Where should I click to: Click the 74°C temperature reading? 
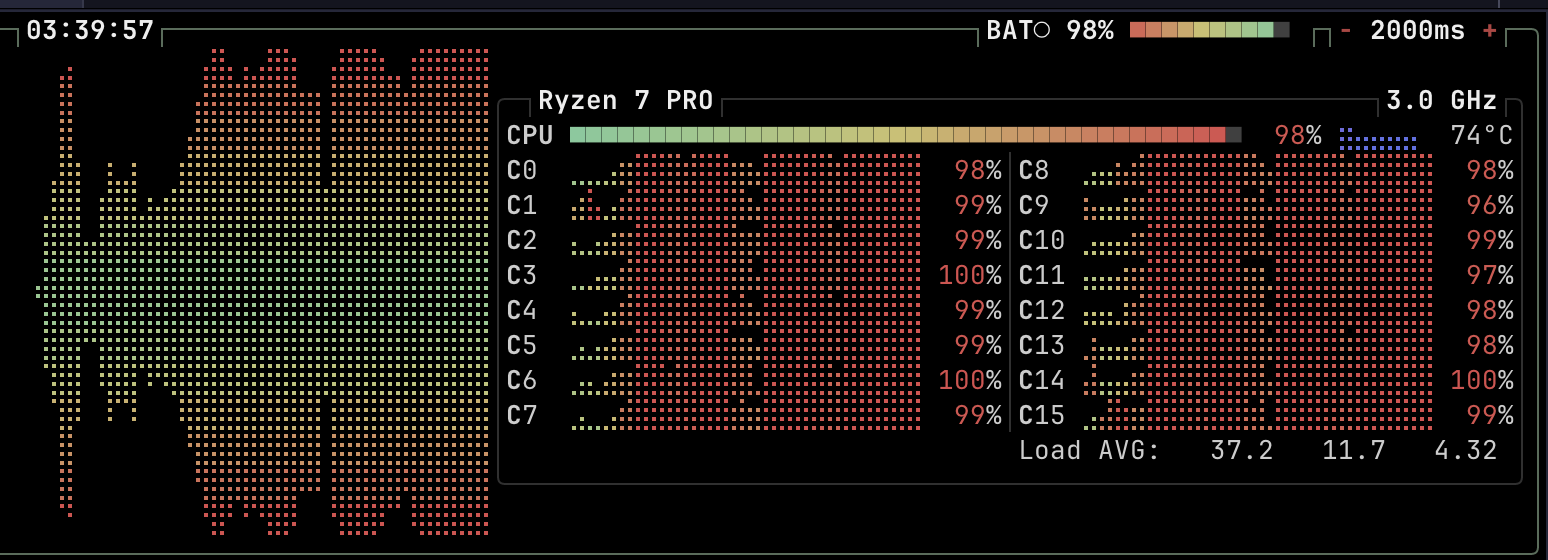click(1482, 136)
